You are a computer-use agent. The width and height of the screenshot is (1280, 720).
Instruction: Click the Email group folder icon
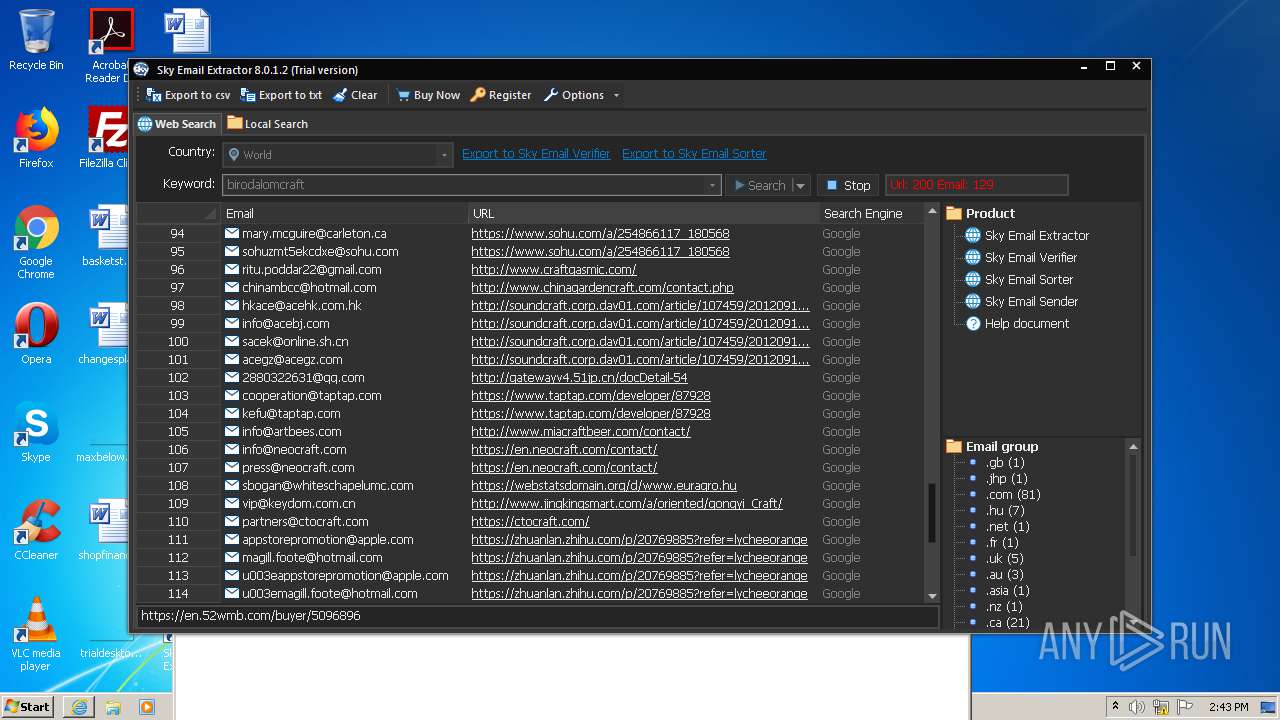[954, 446]
